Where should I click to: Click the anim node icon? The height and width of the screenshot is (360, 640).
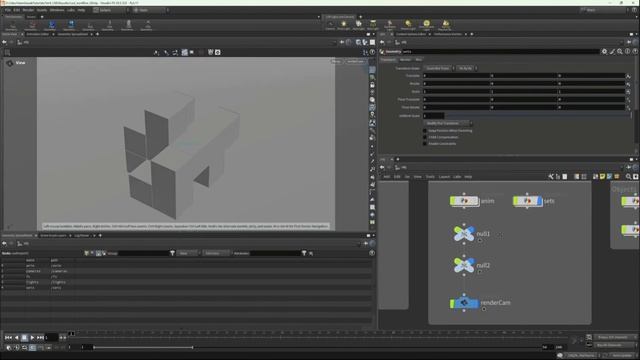coord(464,201)
